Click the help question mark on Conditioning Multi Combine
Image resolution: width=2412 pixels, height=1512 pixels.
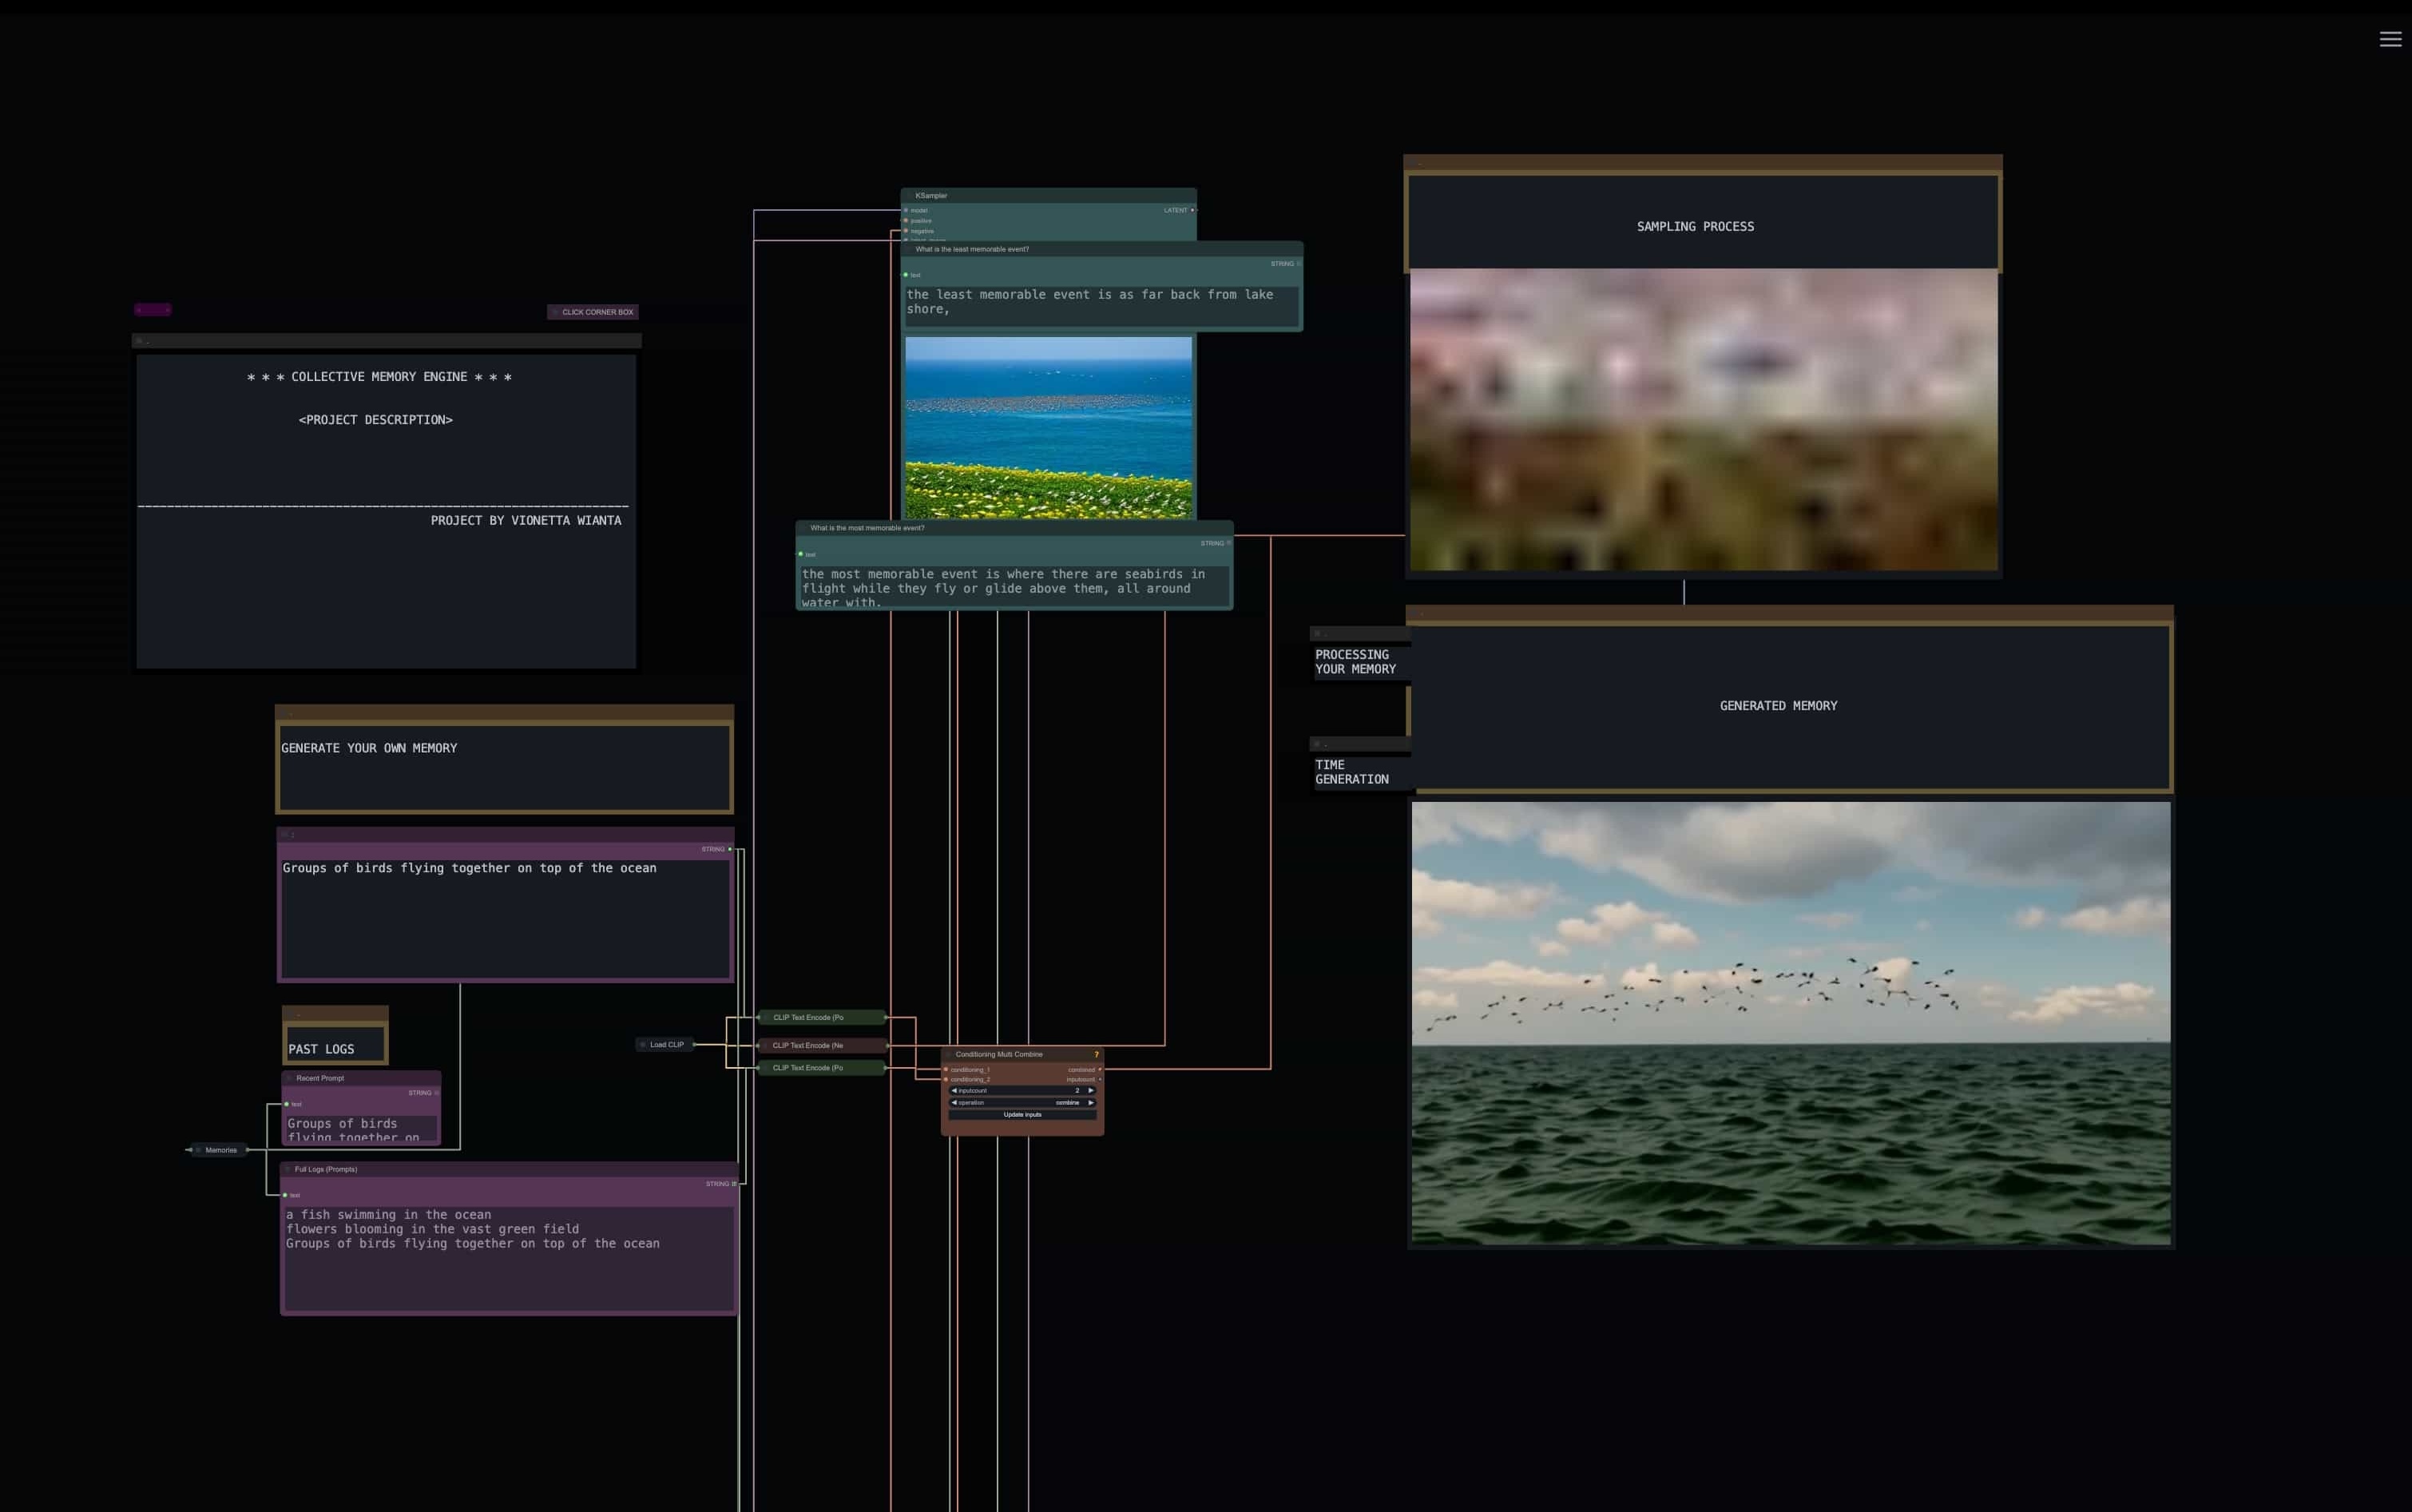(x=1096, y=1054)
